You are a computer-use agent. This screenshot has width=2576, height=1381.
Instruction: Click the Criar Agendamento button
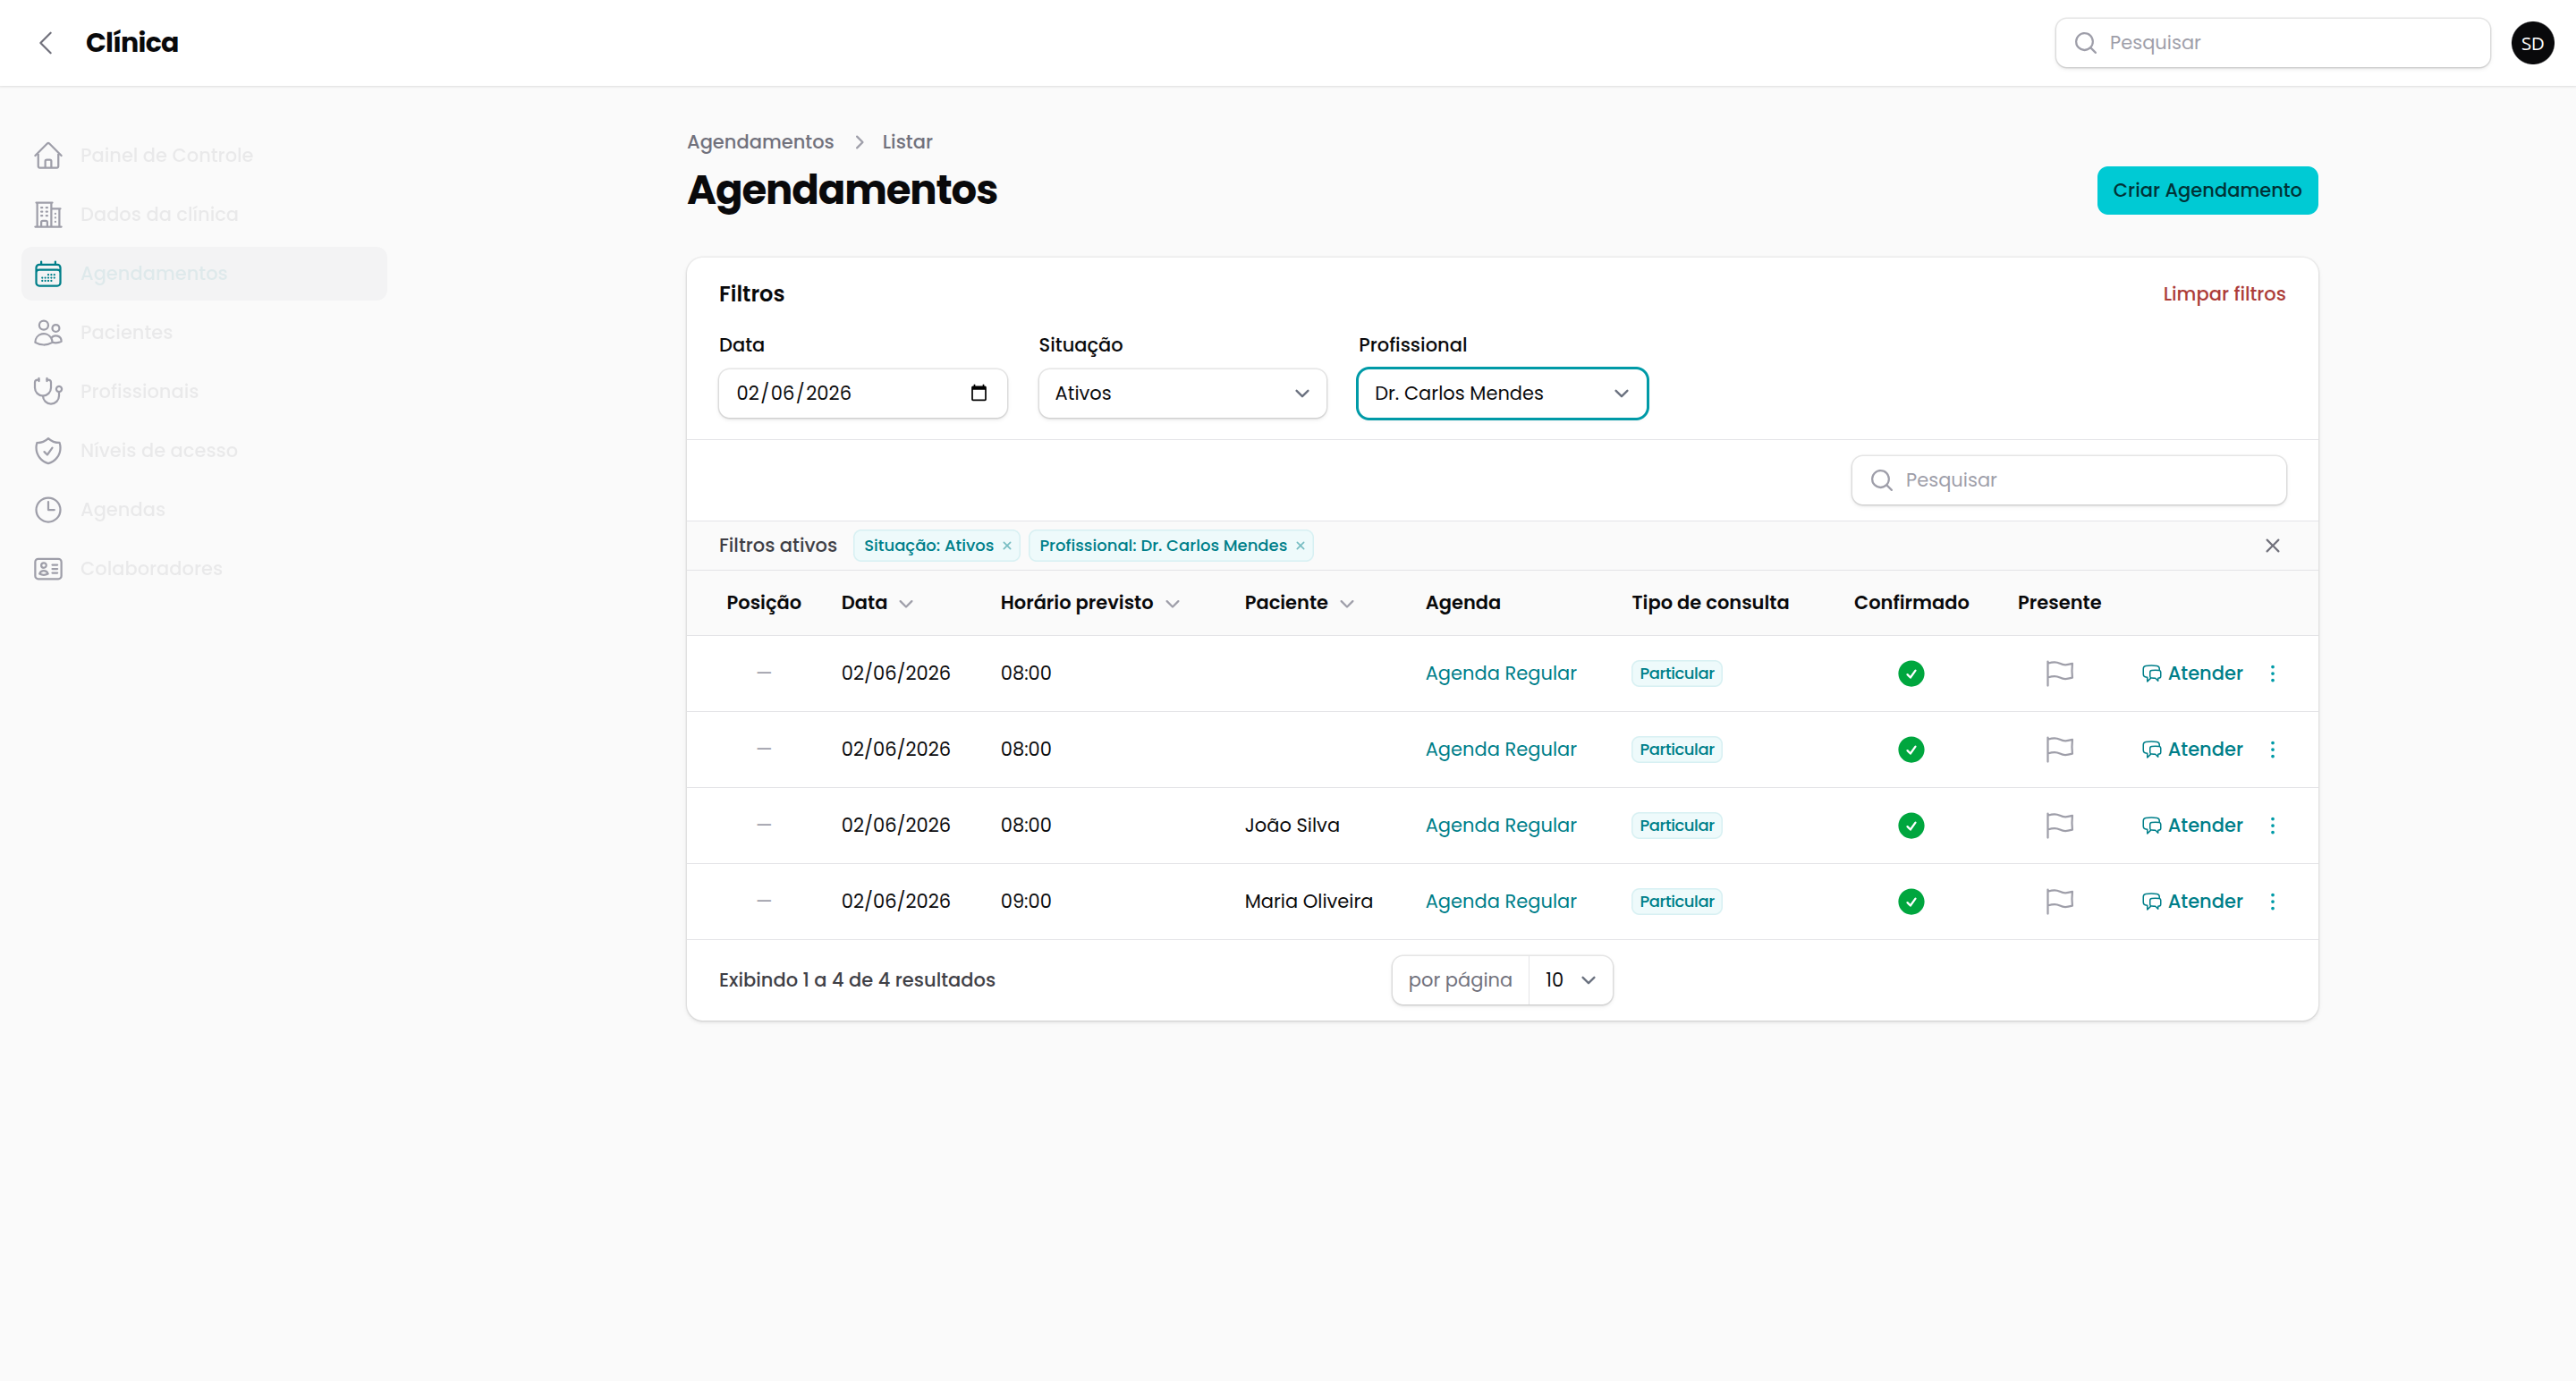click(2206, 190)
